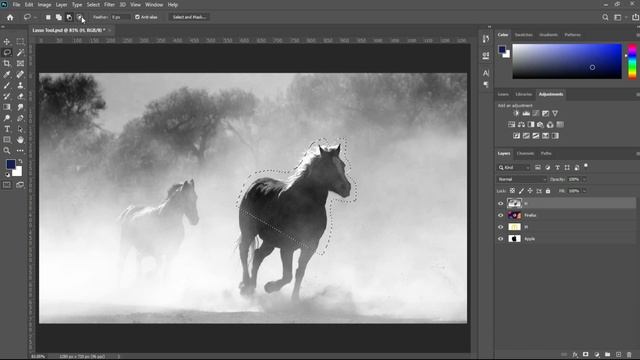Image resolution: width=640 pixels, height=360 pixels.
Task: Select the History Brush tool
Action: pos(7,96)
